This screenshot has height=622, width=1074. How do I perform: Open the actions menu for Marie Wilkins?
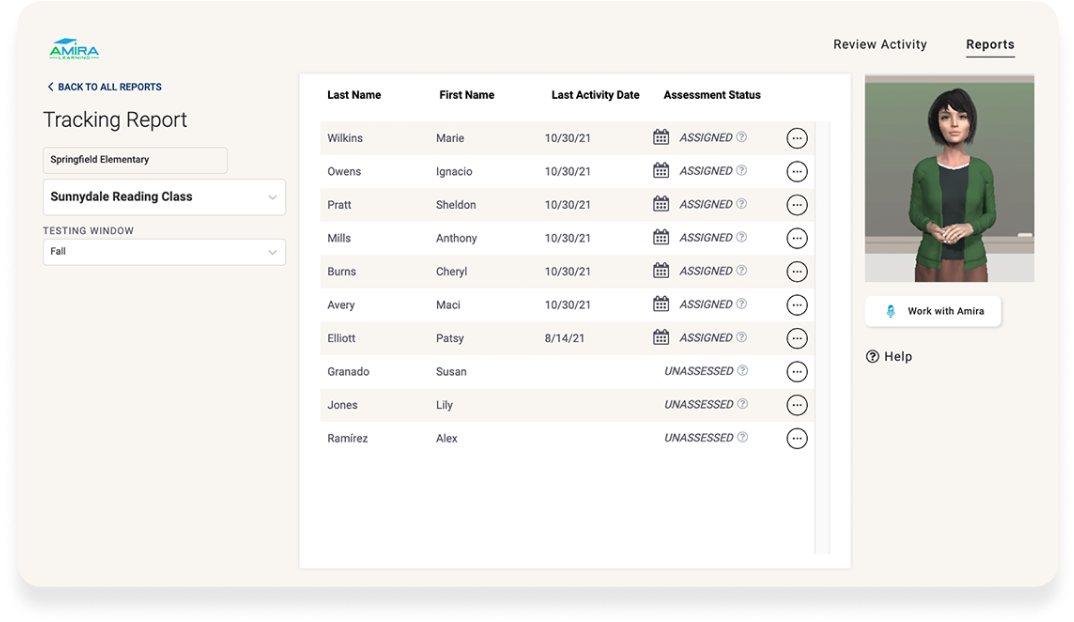click(796, 137)
